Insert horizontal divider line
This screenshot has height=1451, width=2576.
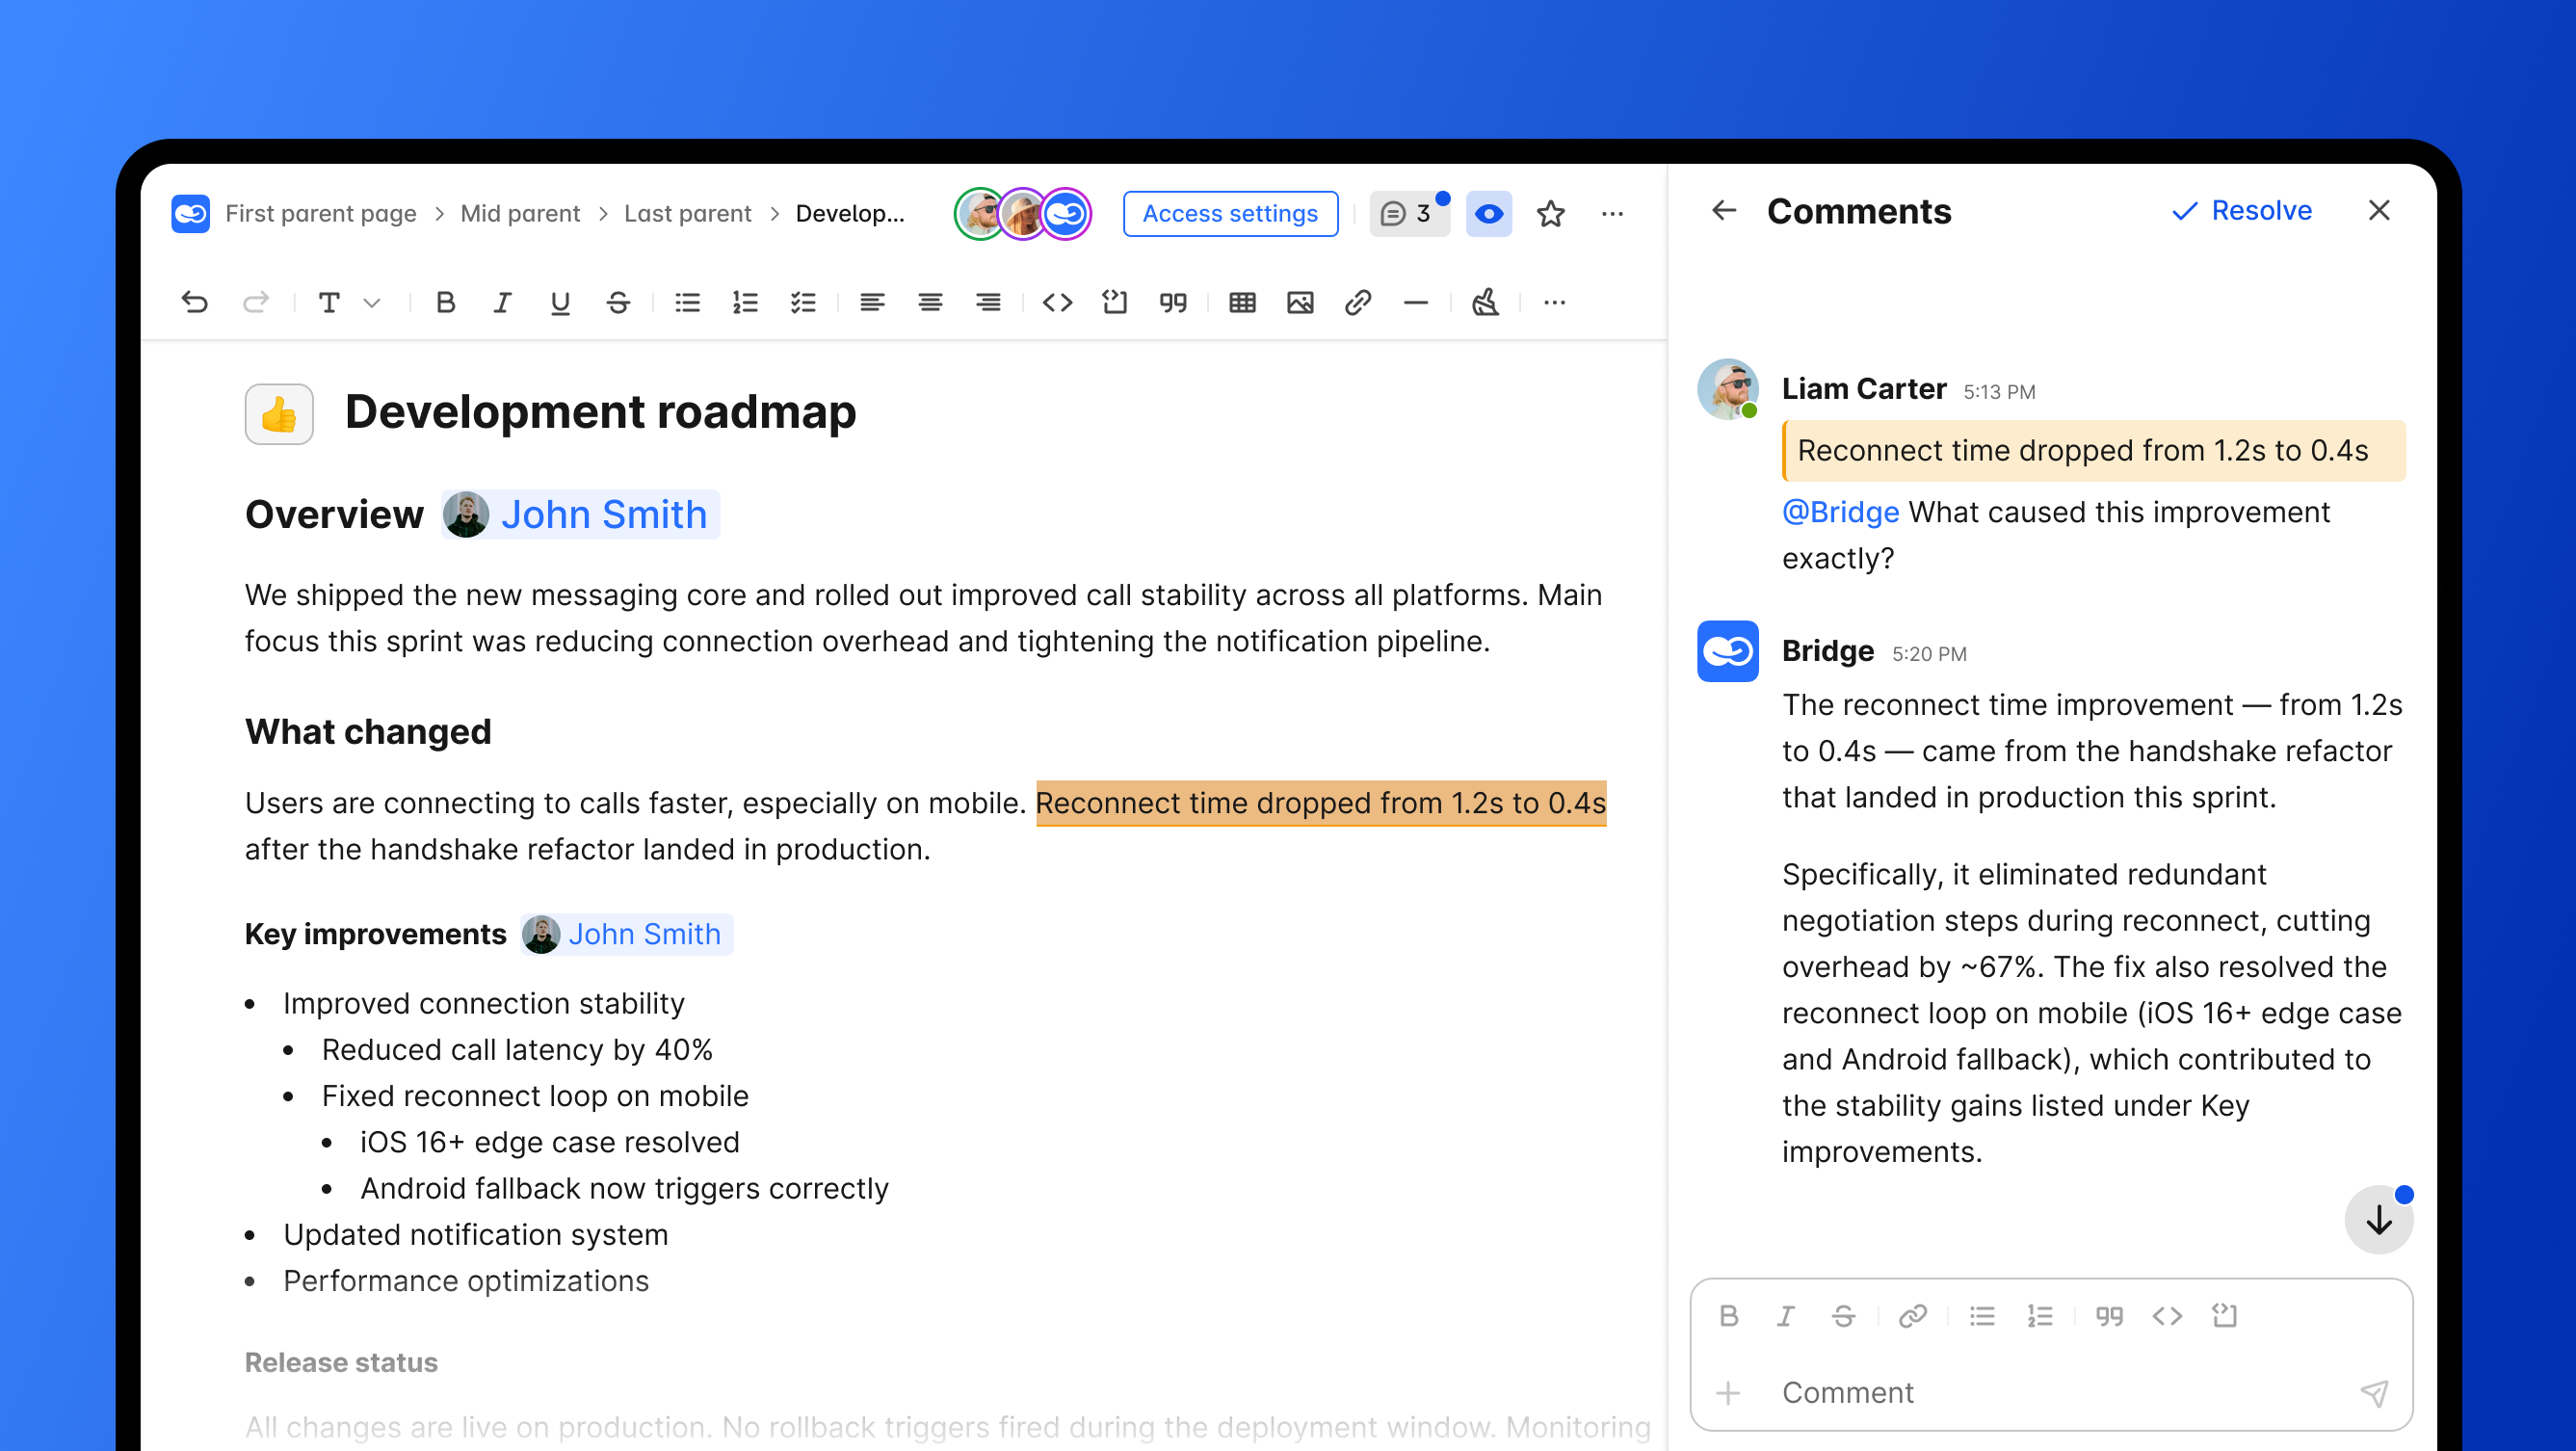pyautogui.click(x=1416, y=302)
